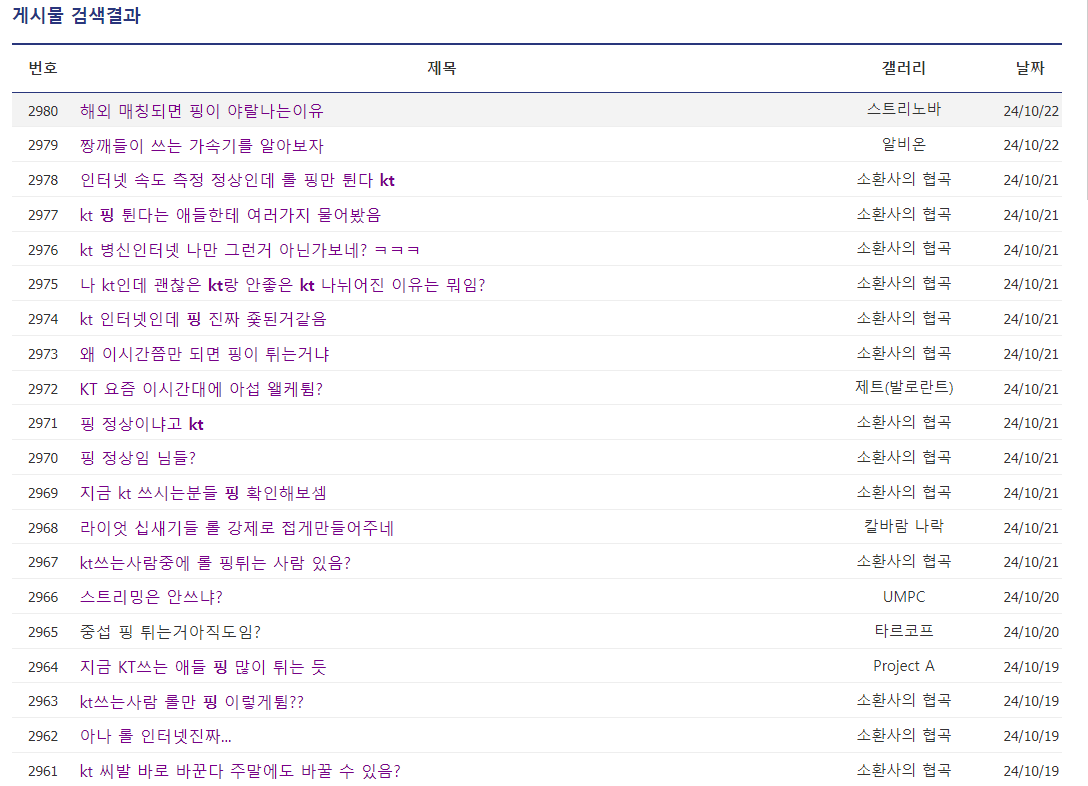Go to the 스트리노바 gallery
Screen dimensions: 1088x786
(x=903, y=110)
